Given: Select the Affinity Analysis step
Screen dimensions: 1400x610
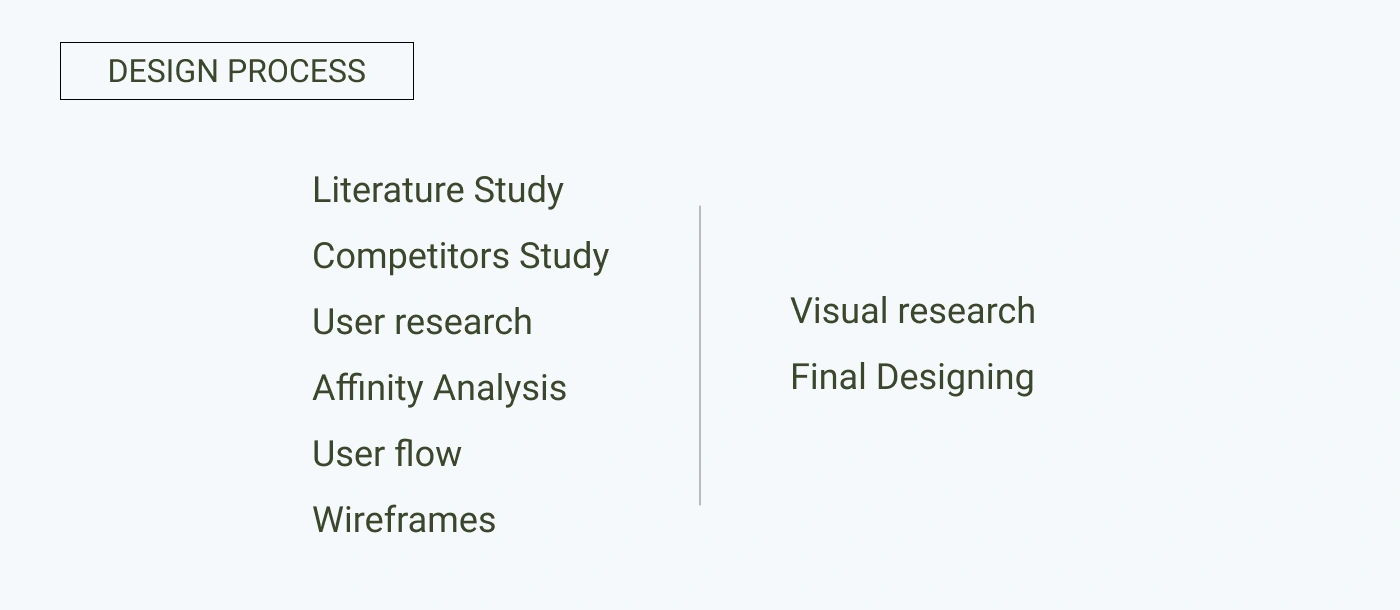Looking at the screenshot, I should point(439,388).
